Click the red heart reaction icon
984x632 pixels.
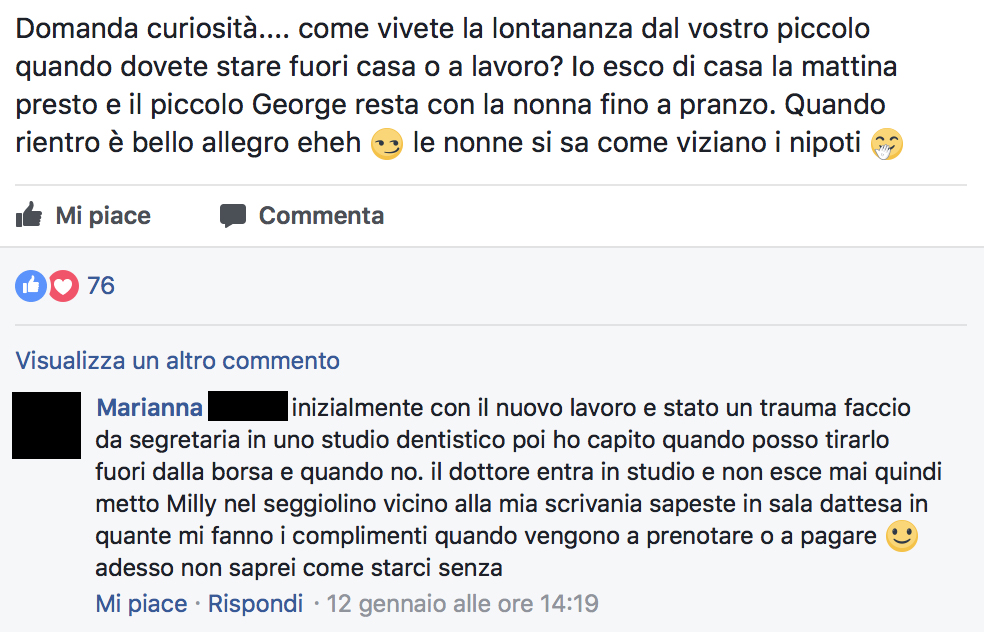click(63, 286)
